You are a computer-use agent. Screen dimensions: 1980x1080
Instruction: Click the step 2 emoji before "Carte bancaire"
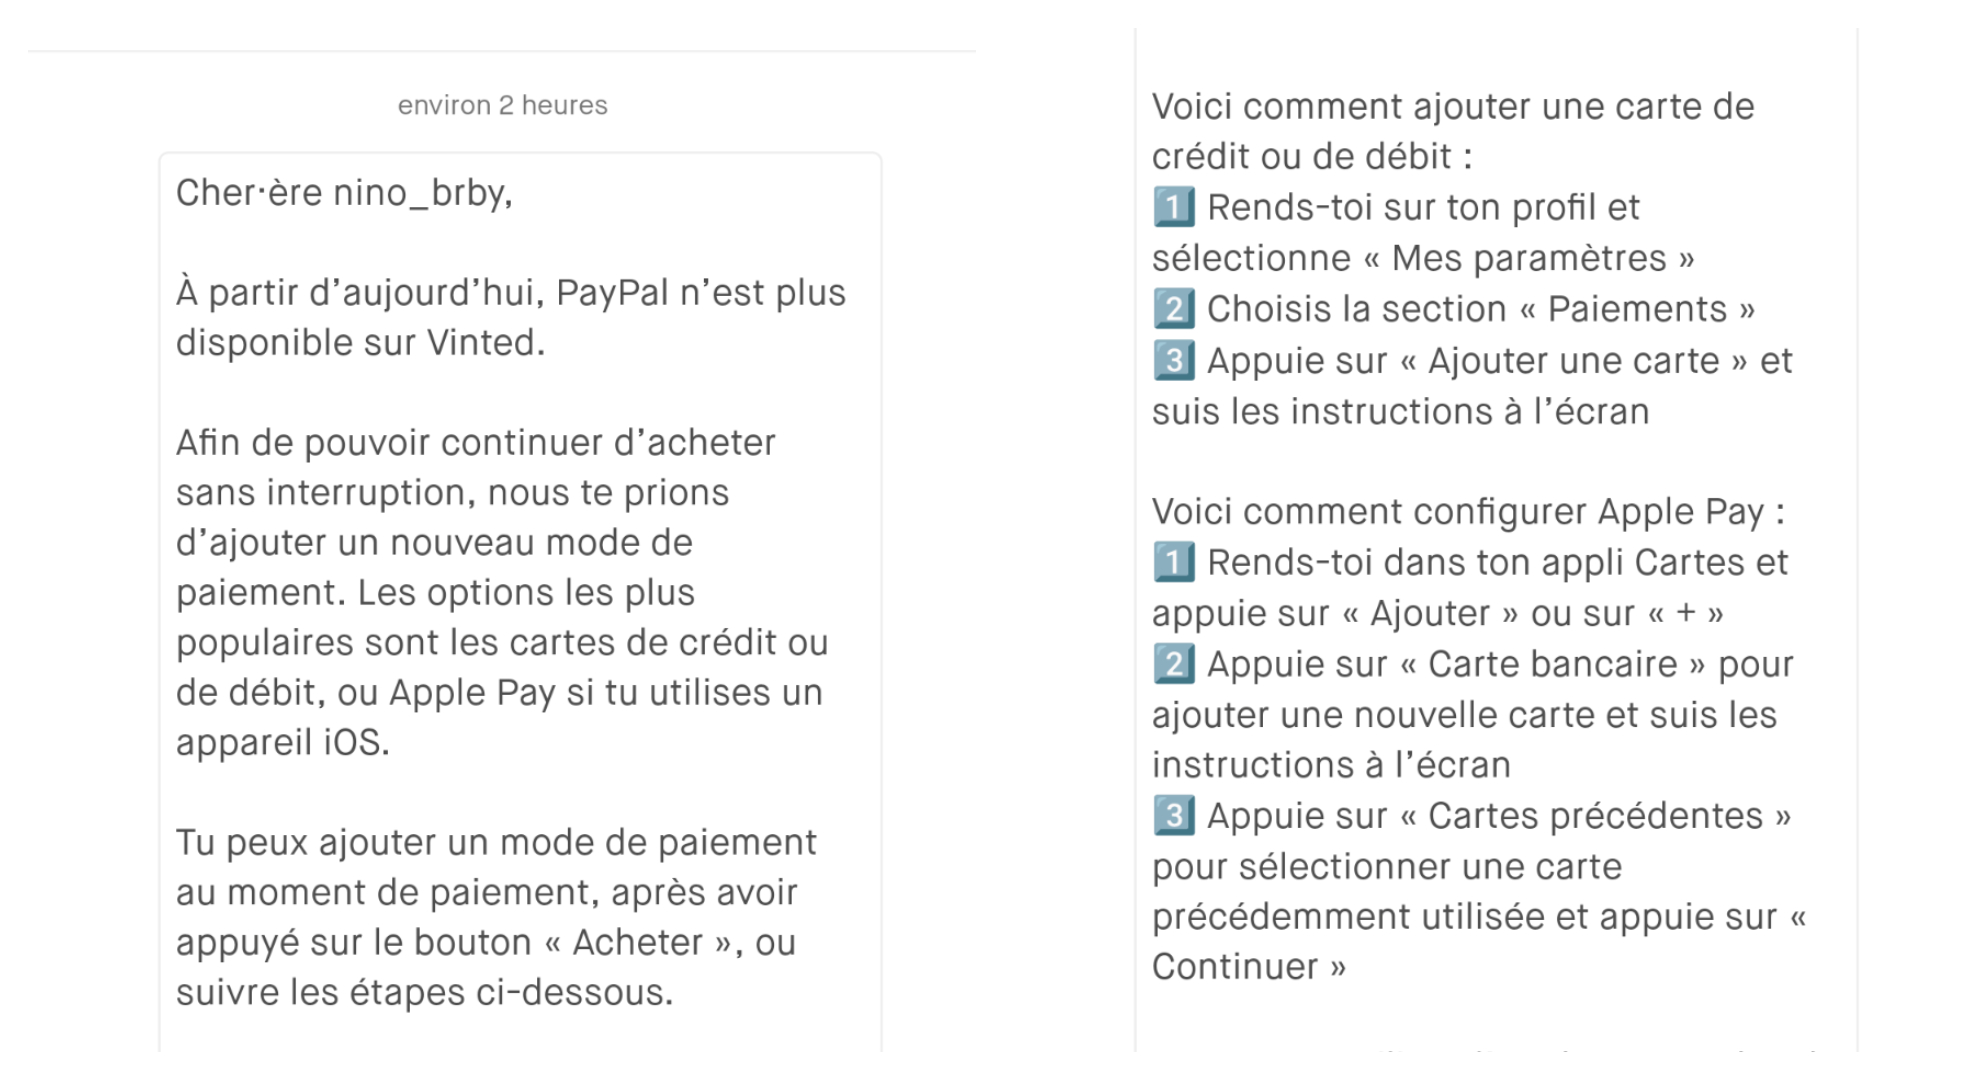tap(1174, 664)
